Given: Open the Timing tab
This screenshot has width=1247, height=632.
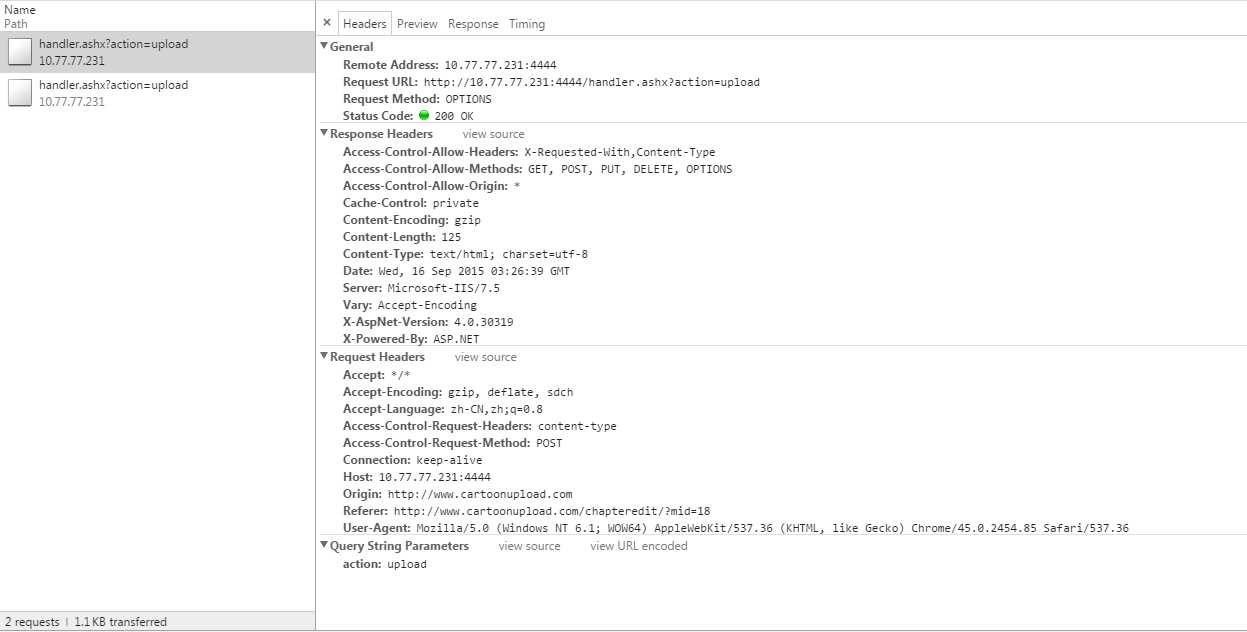Looking at the screenshot, I should click(x=527, y=24).
